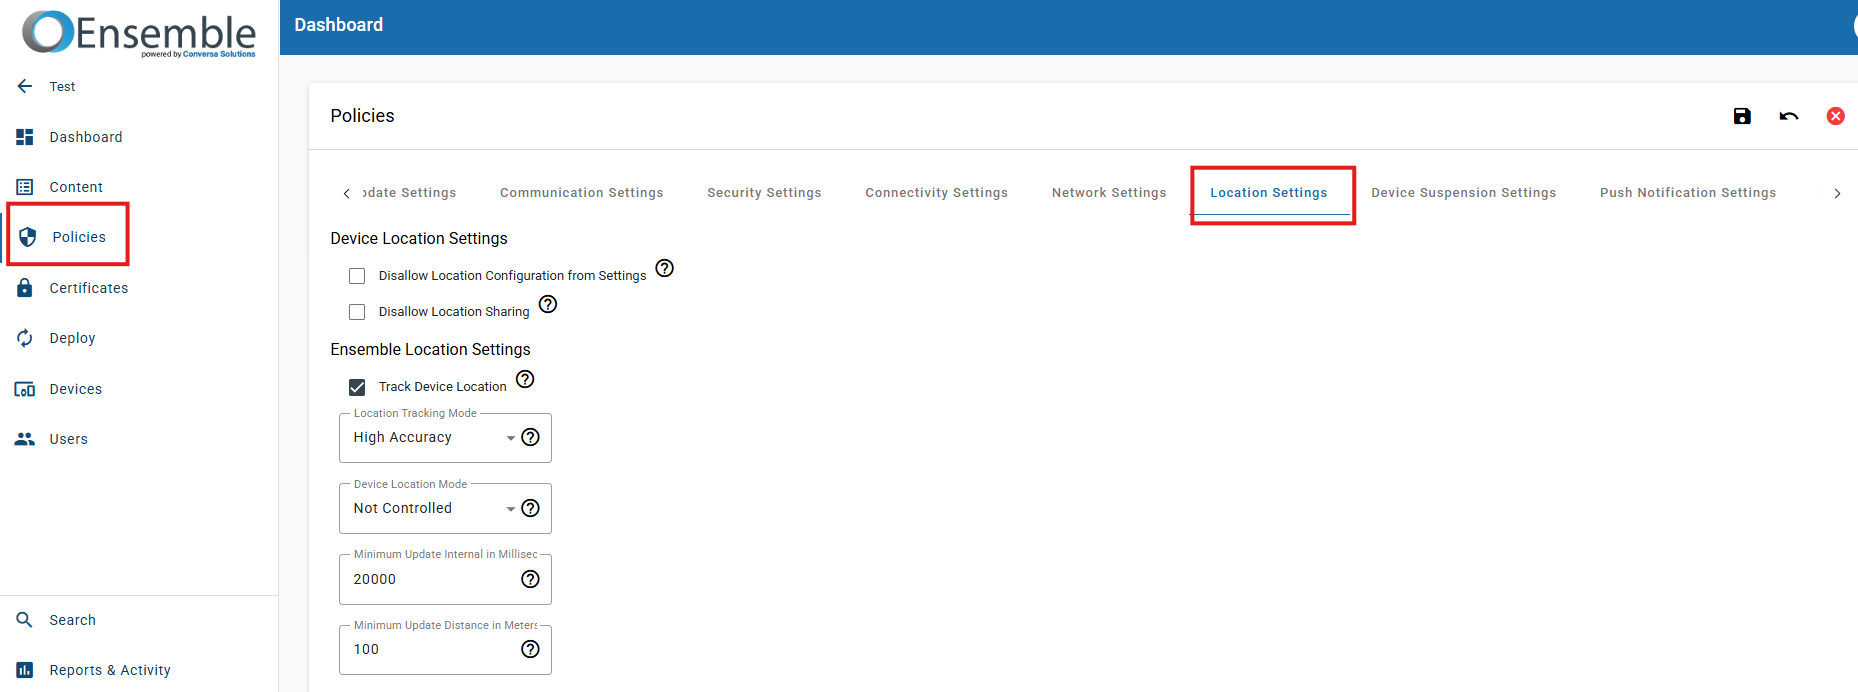Switch to Device Suspension Settings tab
Image resolution: width=1858 pixels, height=692 pixels.
coord(1464,193)
